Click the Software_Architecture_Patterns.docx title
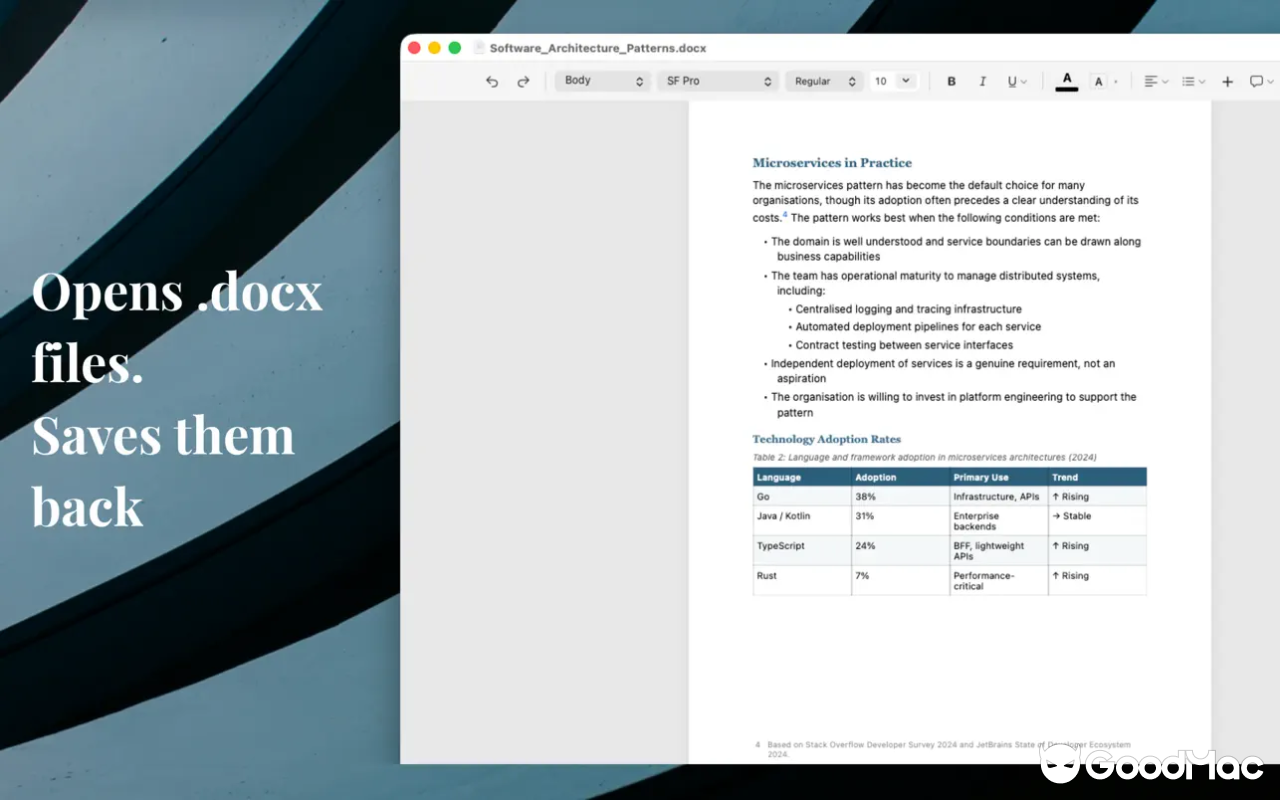 (598, 48)
